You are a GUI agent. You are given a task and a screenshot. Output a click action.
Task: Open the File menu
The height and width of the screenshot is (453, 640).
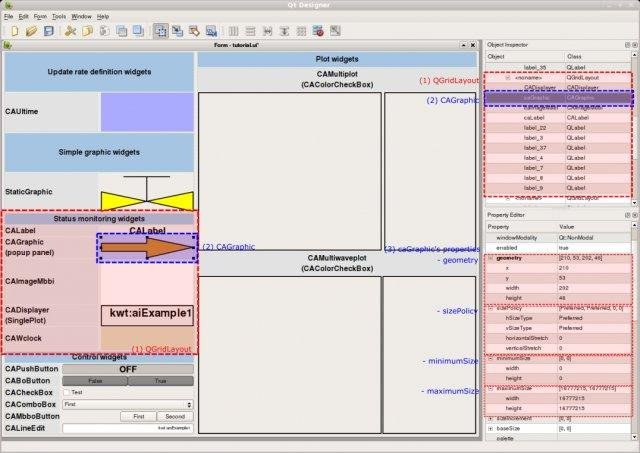pos(9,17)
